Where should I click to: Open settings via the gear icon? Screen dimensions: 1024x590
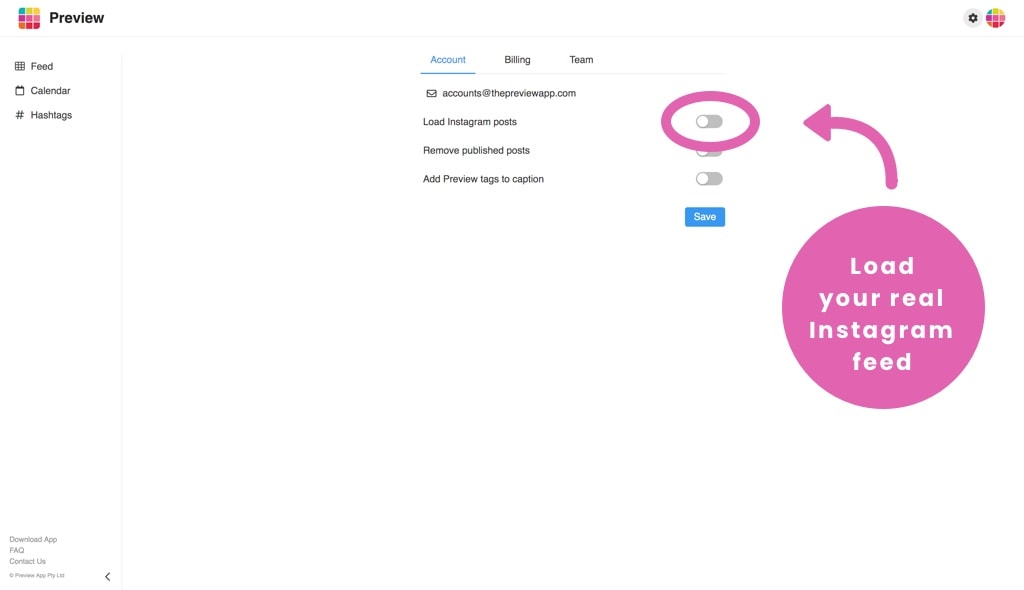[972, 18]
